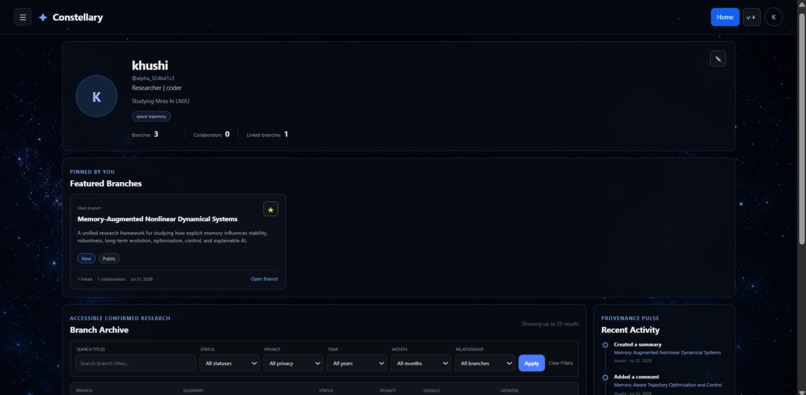Click the 'Created a summary' timeline dot
The image size is (806, 395).
tap(606, 345)
